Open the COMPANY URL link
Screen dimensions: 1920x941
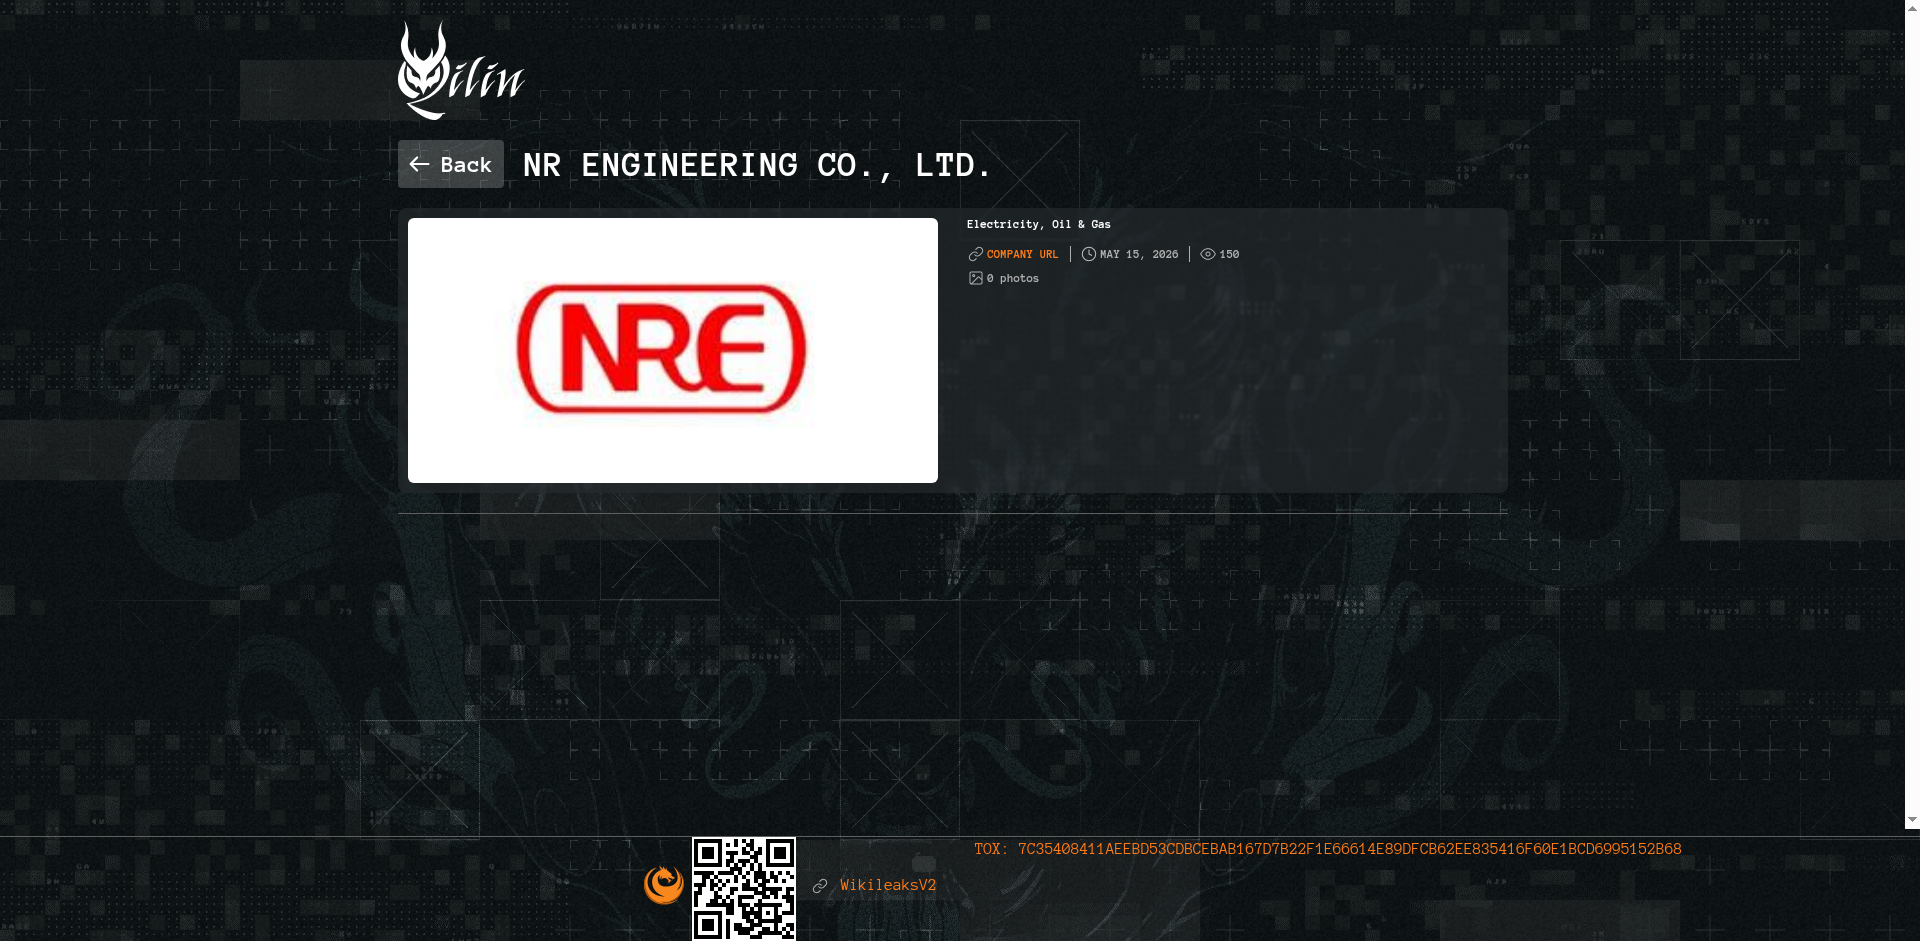coord(1022,254)
